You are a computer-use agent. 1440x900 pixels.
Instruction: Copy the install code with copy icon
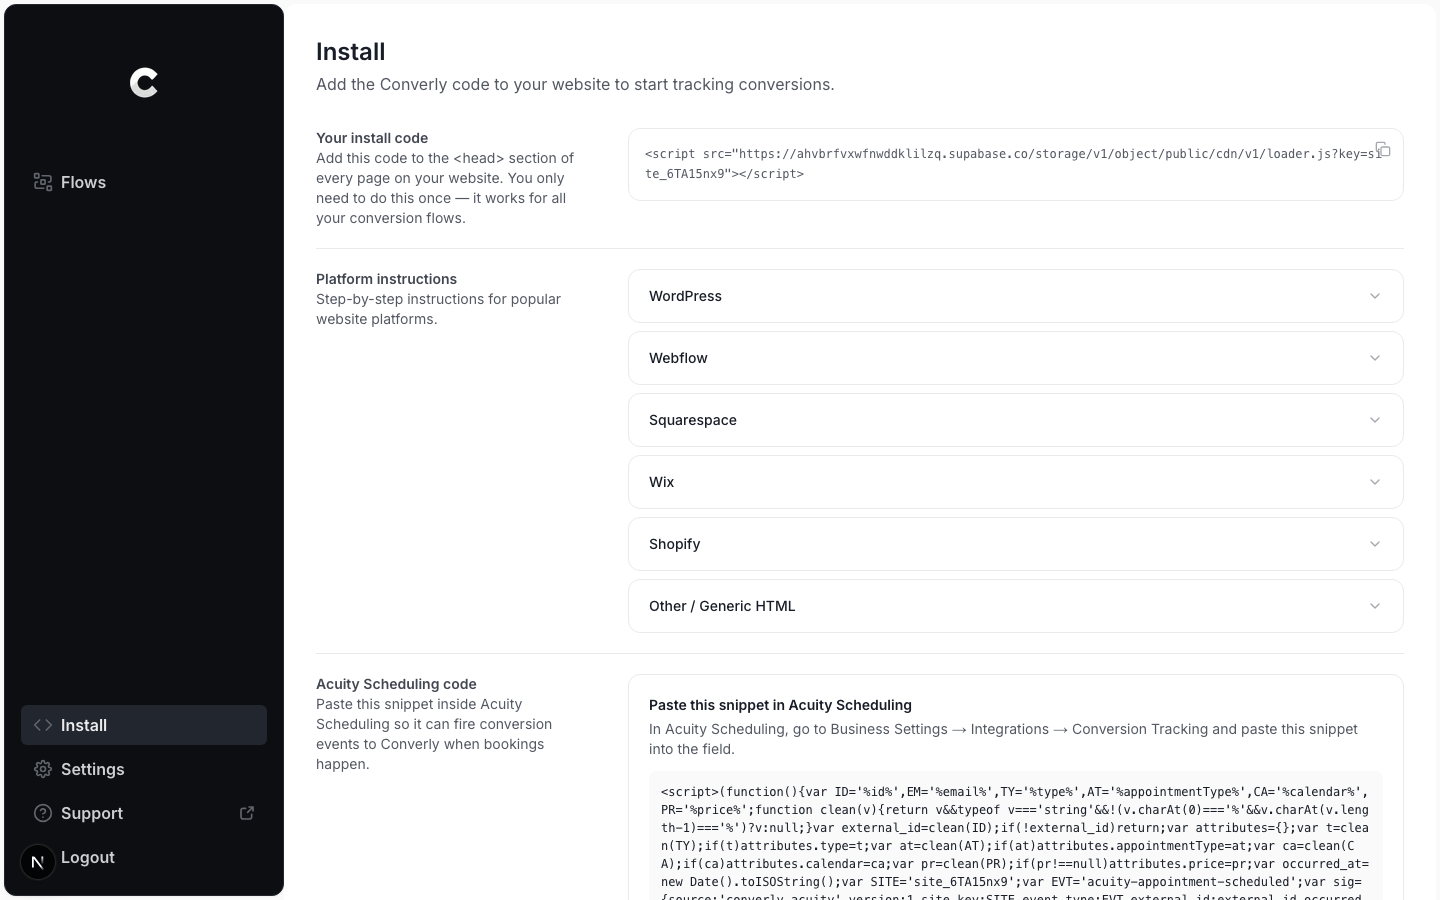pyautogui.click(x=1383, y=149)
